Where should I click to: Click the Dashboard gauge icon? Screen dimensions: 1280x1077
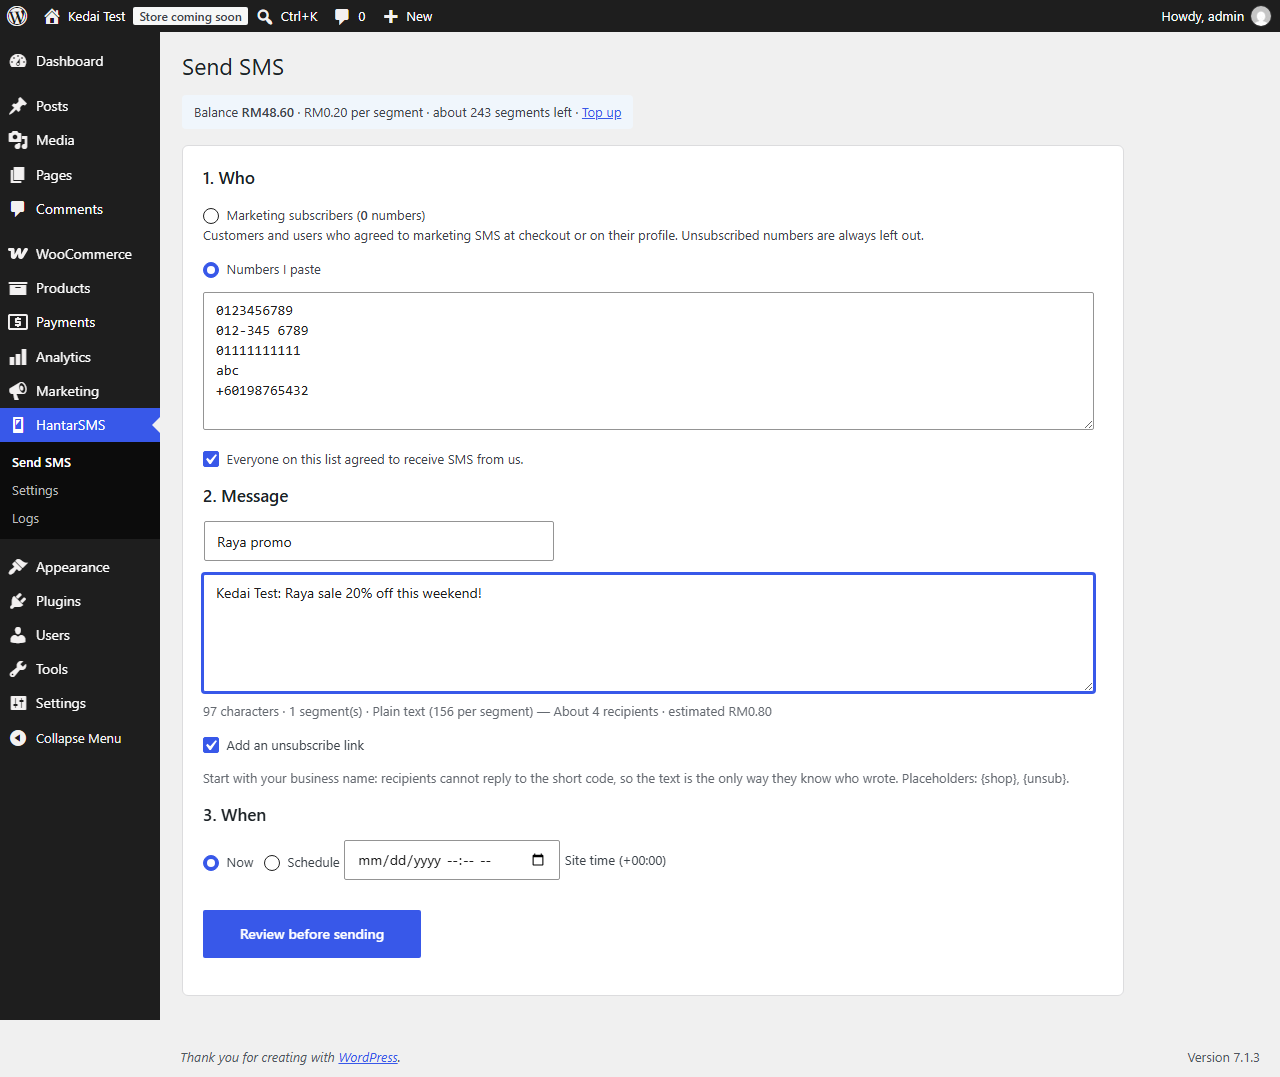click(x=18, y=61)
